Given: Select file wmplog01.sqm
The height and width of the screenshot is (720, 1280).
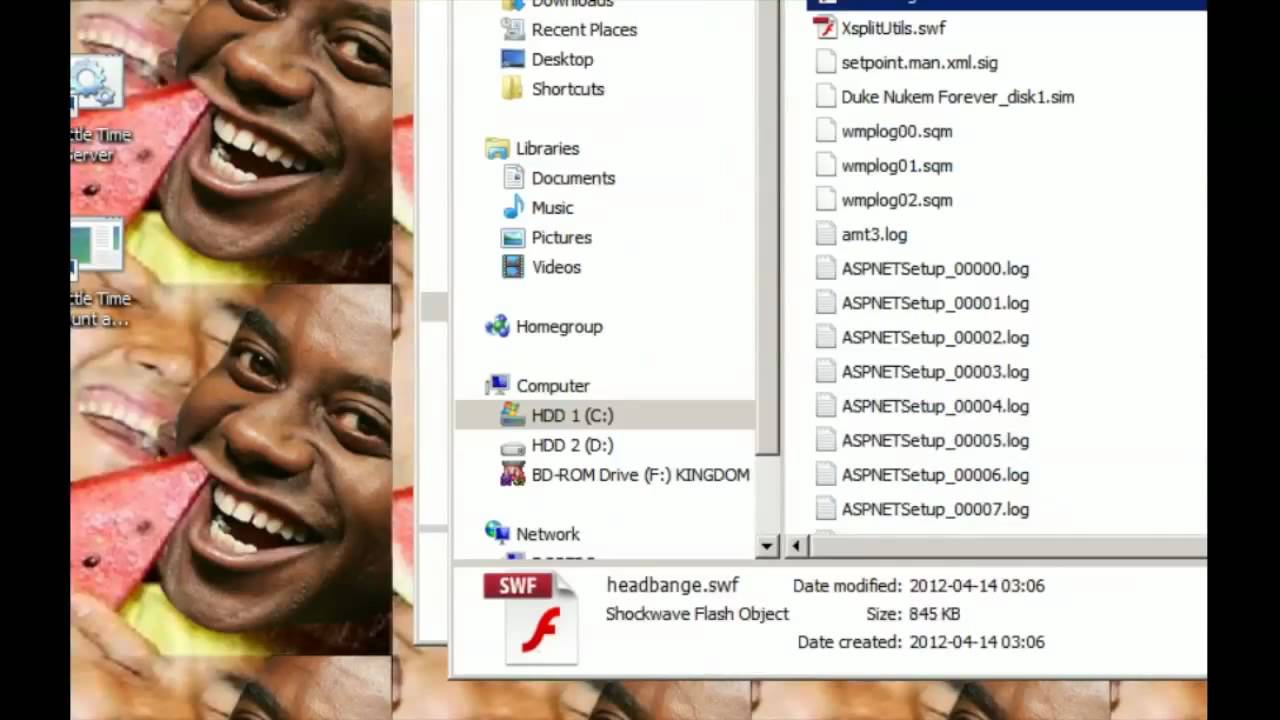Looking at the screenshot, I should coord(896,165).
